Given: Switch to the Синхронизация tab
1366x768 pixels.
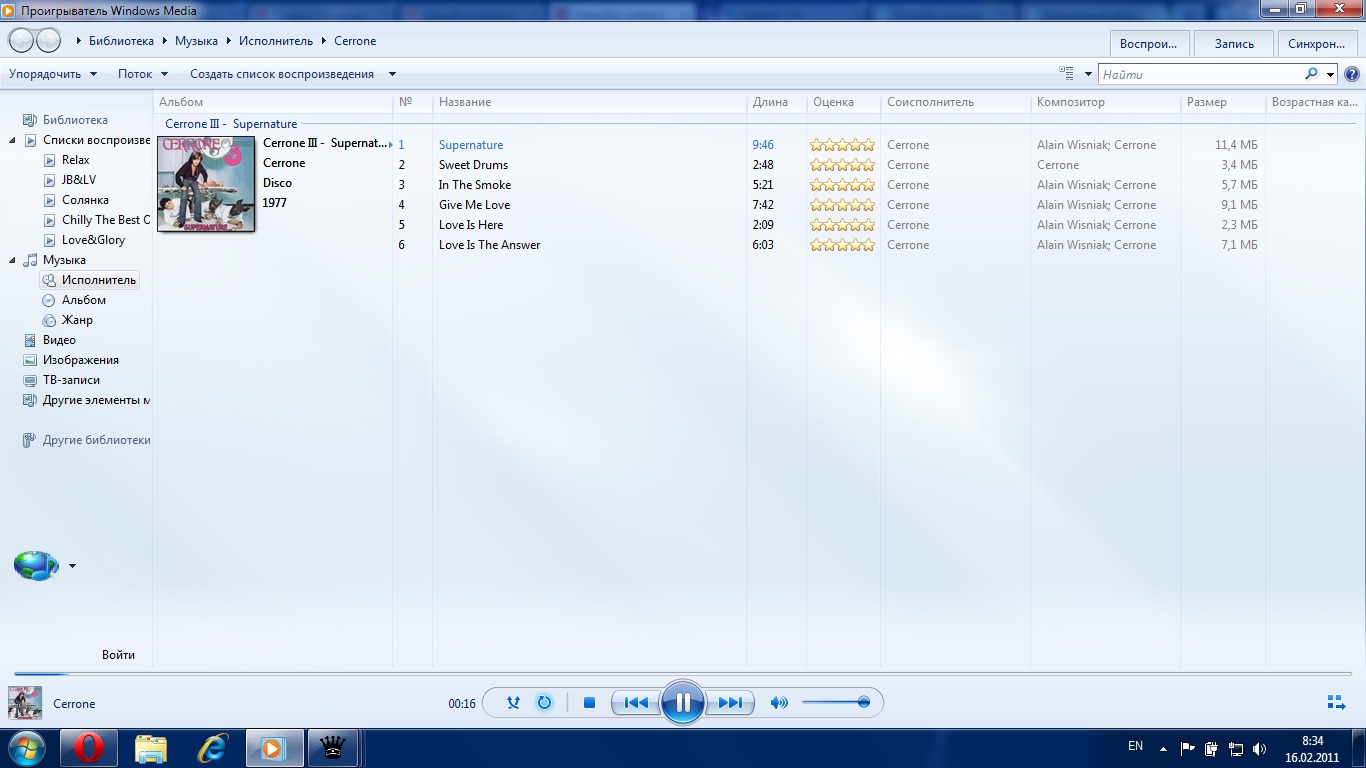Looking at the screenshot, I should coord(1316,44).
